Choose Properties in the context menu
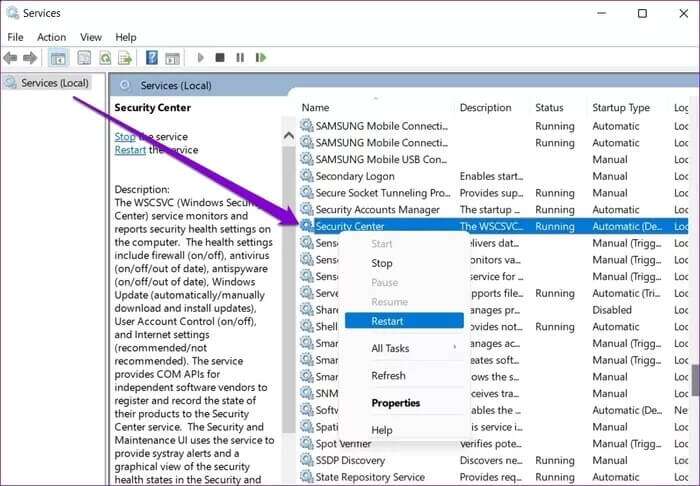Screen dimensions: 700x486 click(x=404, y=403)
